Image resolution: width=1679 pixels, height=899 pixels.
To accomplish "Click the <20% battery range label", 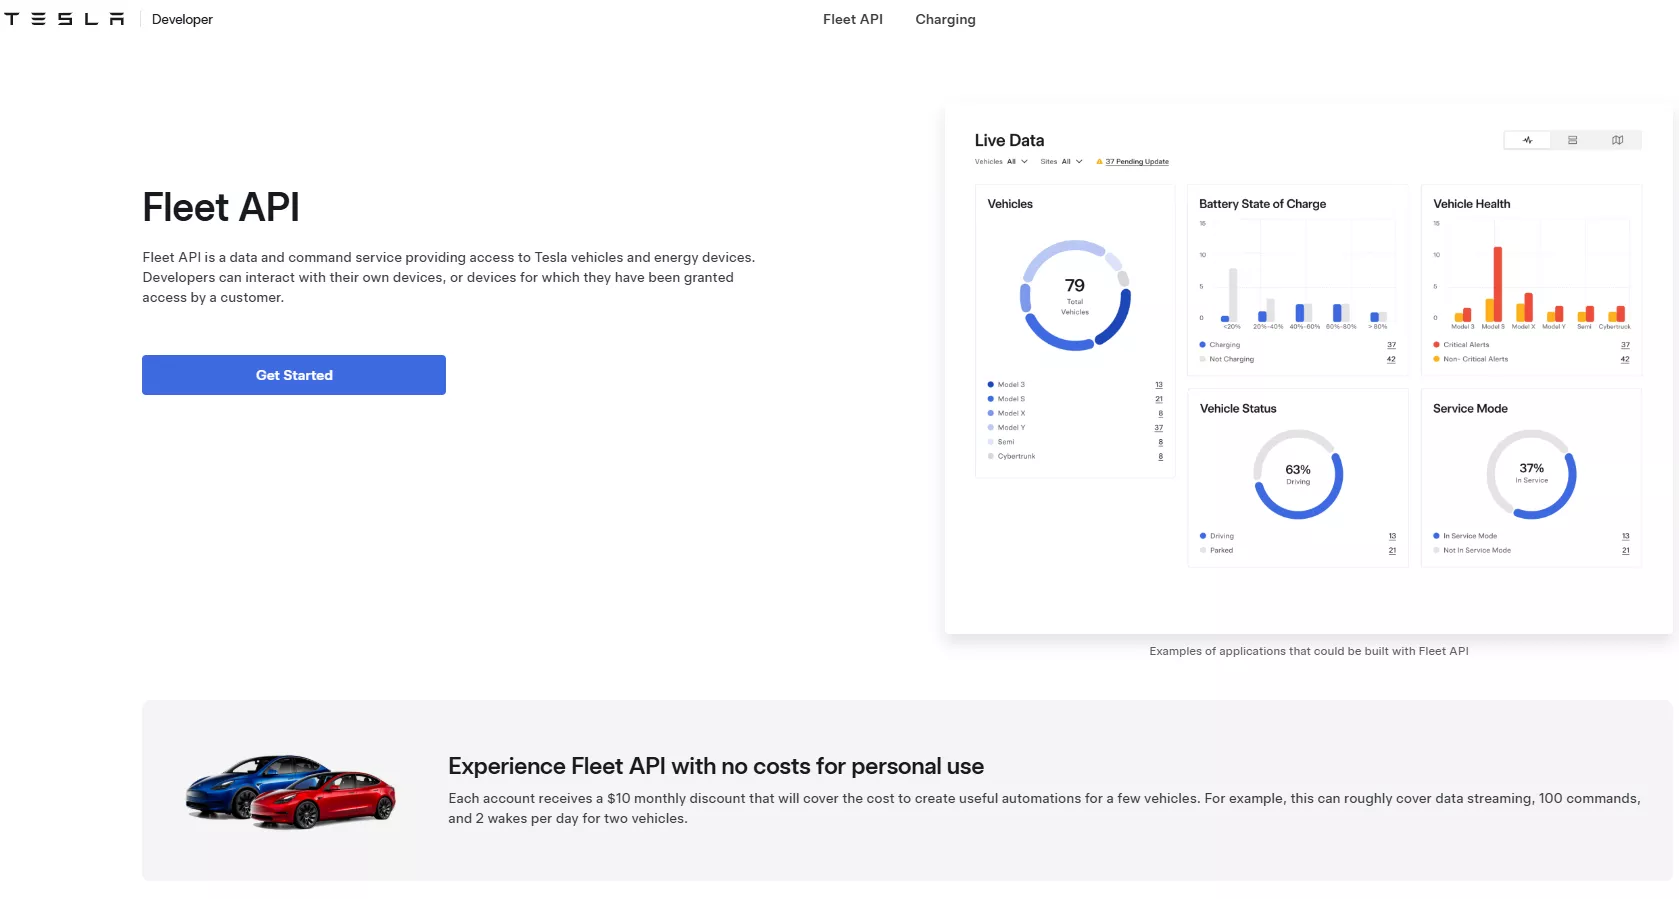I will click(1232, 327).
